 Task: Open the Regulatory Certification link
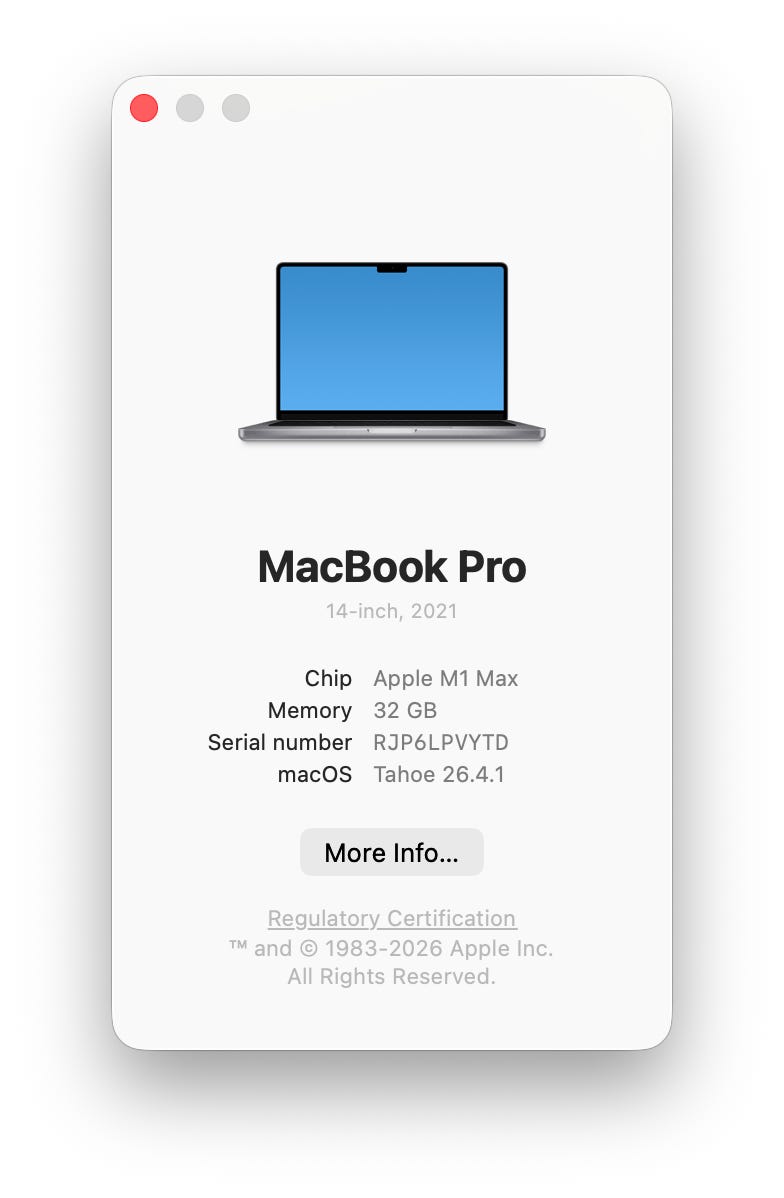pos(391,918)
